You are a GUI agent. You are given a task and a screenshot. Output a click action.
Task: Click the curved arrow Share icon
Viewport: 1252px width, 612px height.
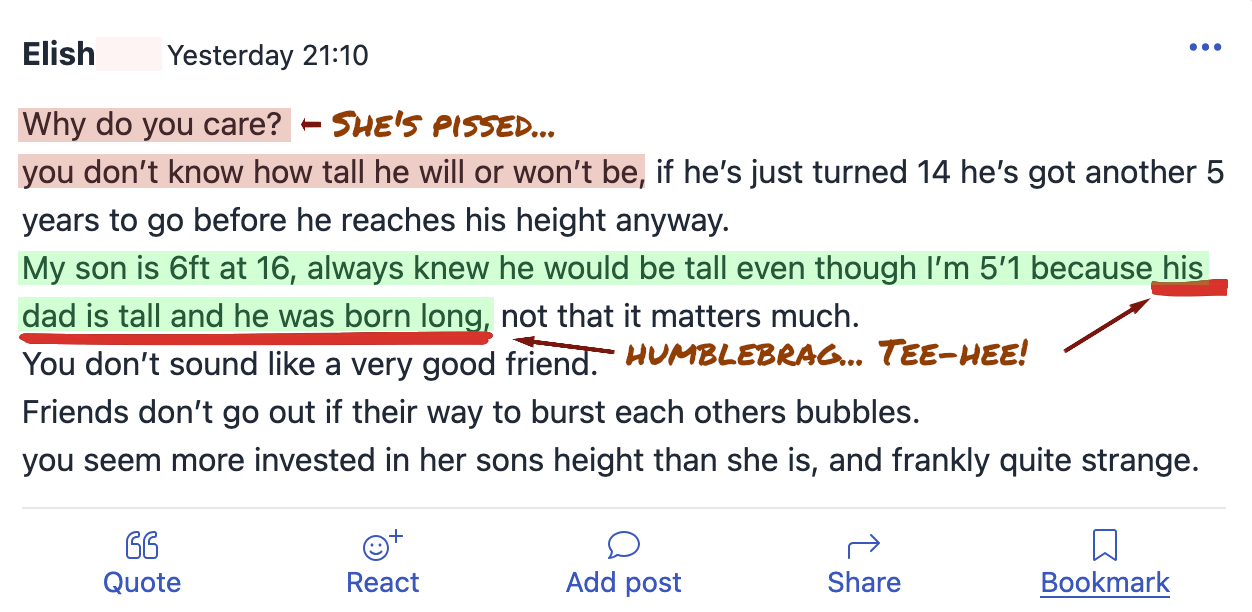862,544
